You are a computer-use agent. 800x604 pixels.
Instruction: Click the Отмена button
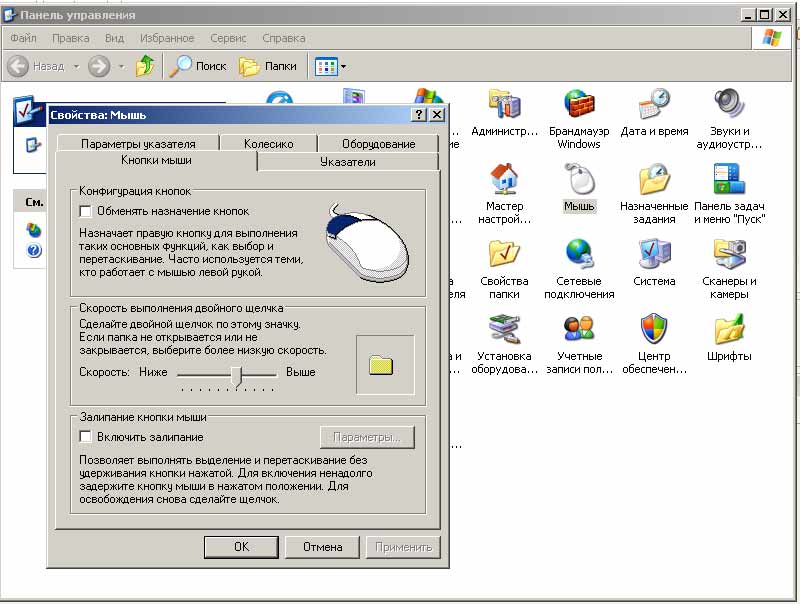[x=322, y=547]
